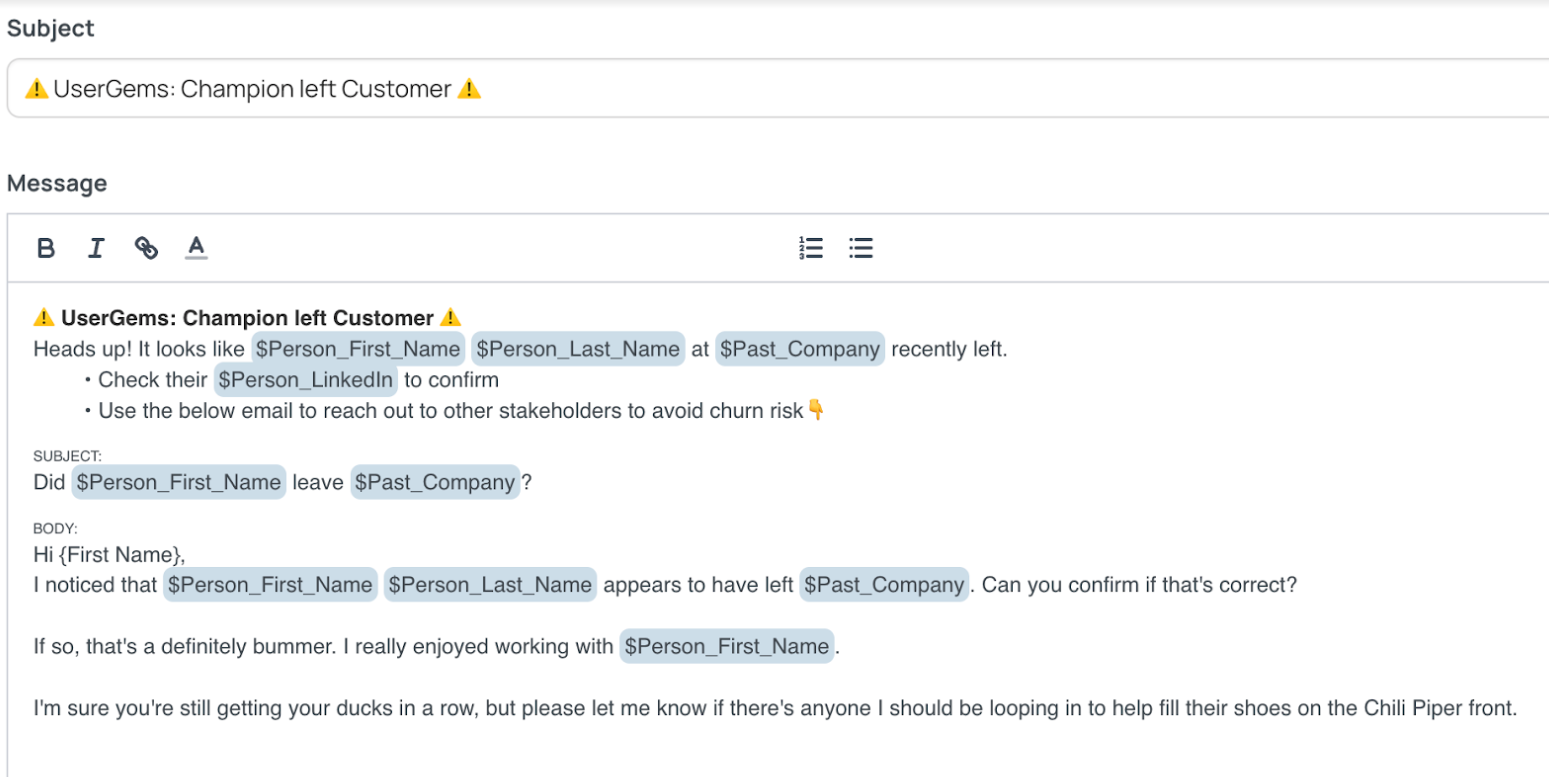Click $Person_First_Name chip after 'enjoyed working with'
1549x777 pixels.
tap(727, 647)
